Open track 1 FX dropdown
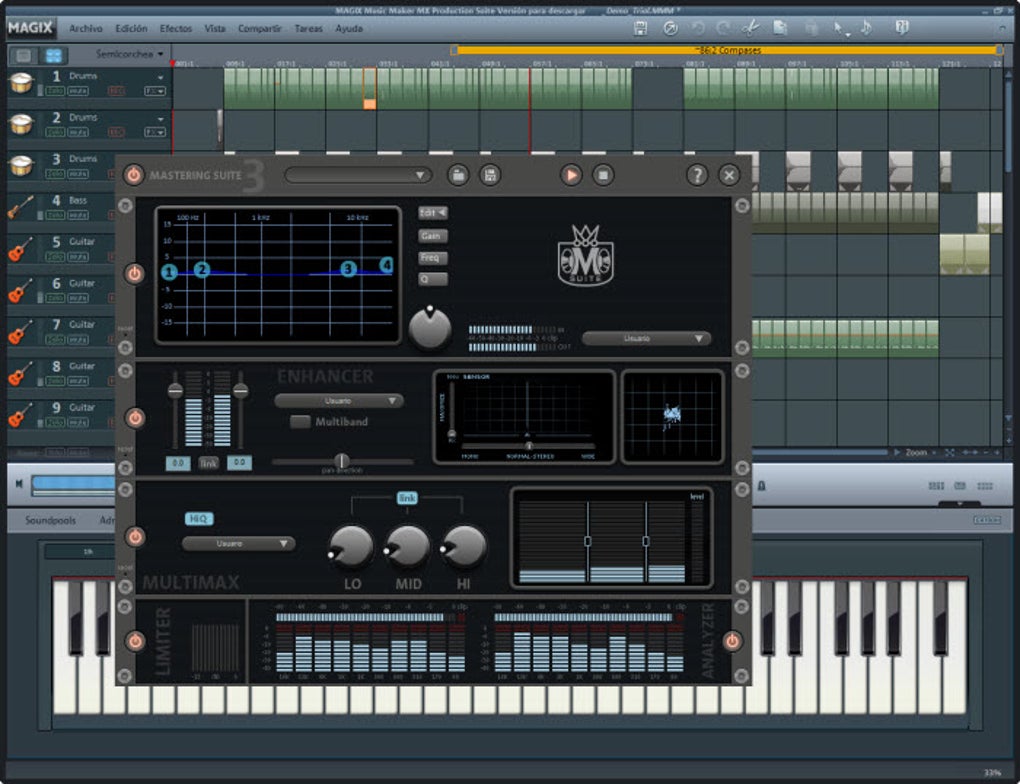1020x784 pixels. pos(155,91)
